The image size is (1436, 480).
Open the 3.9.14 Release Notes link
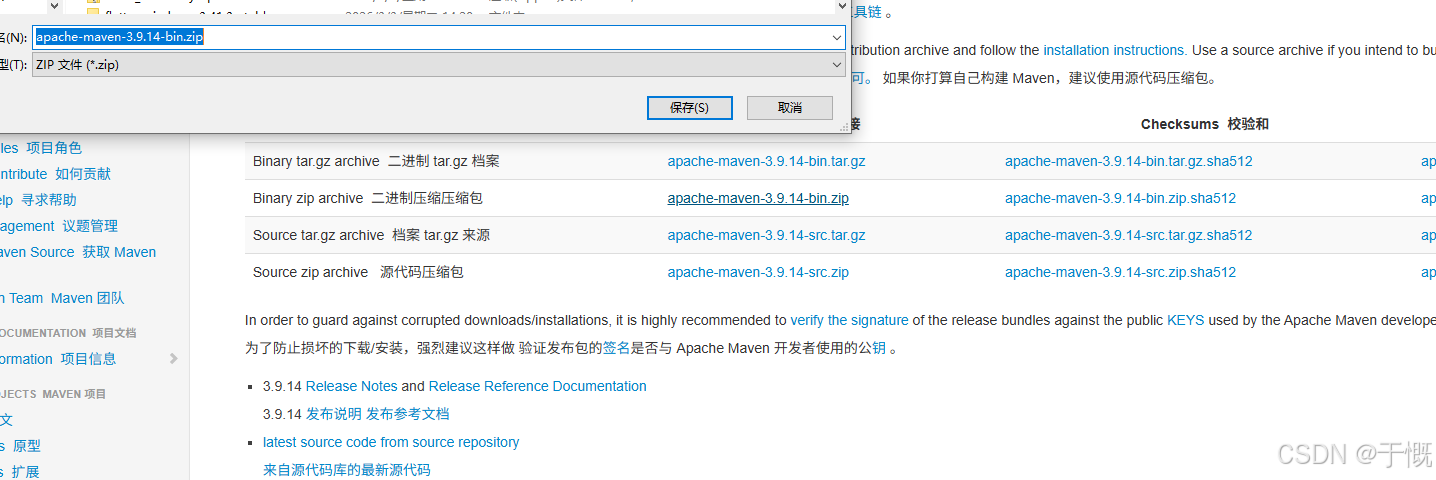point(351,386)
